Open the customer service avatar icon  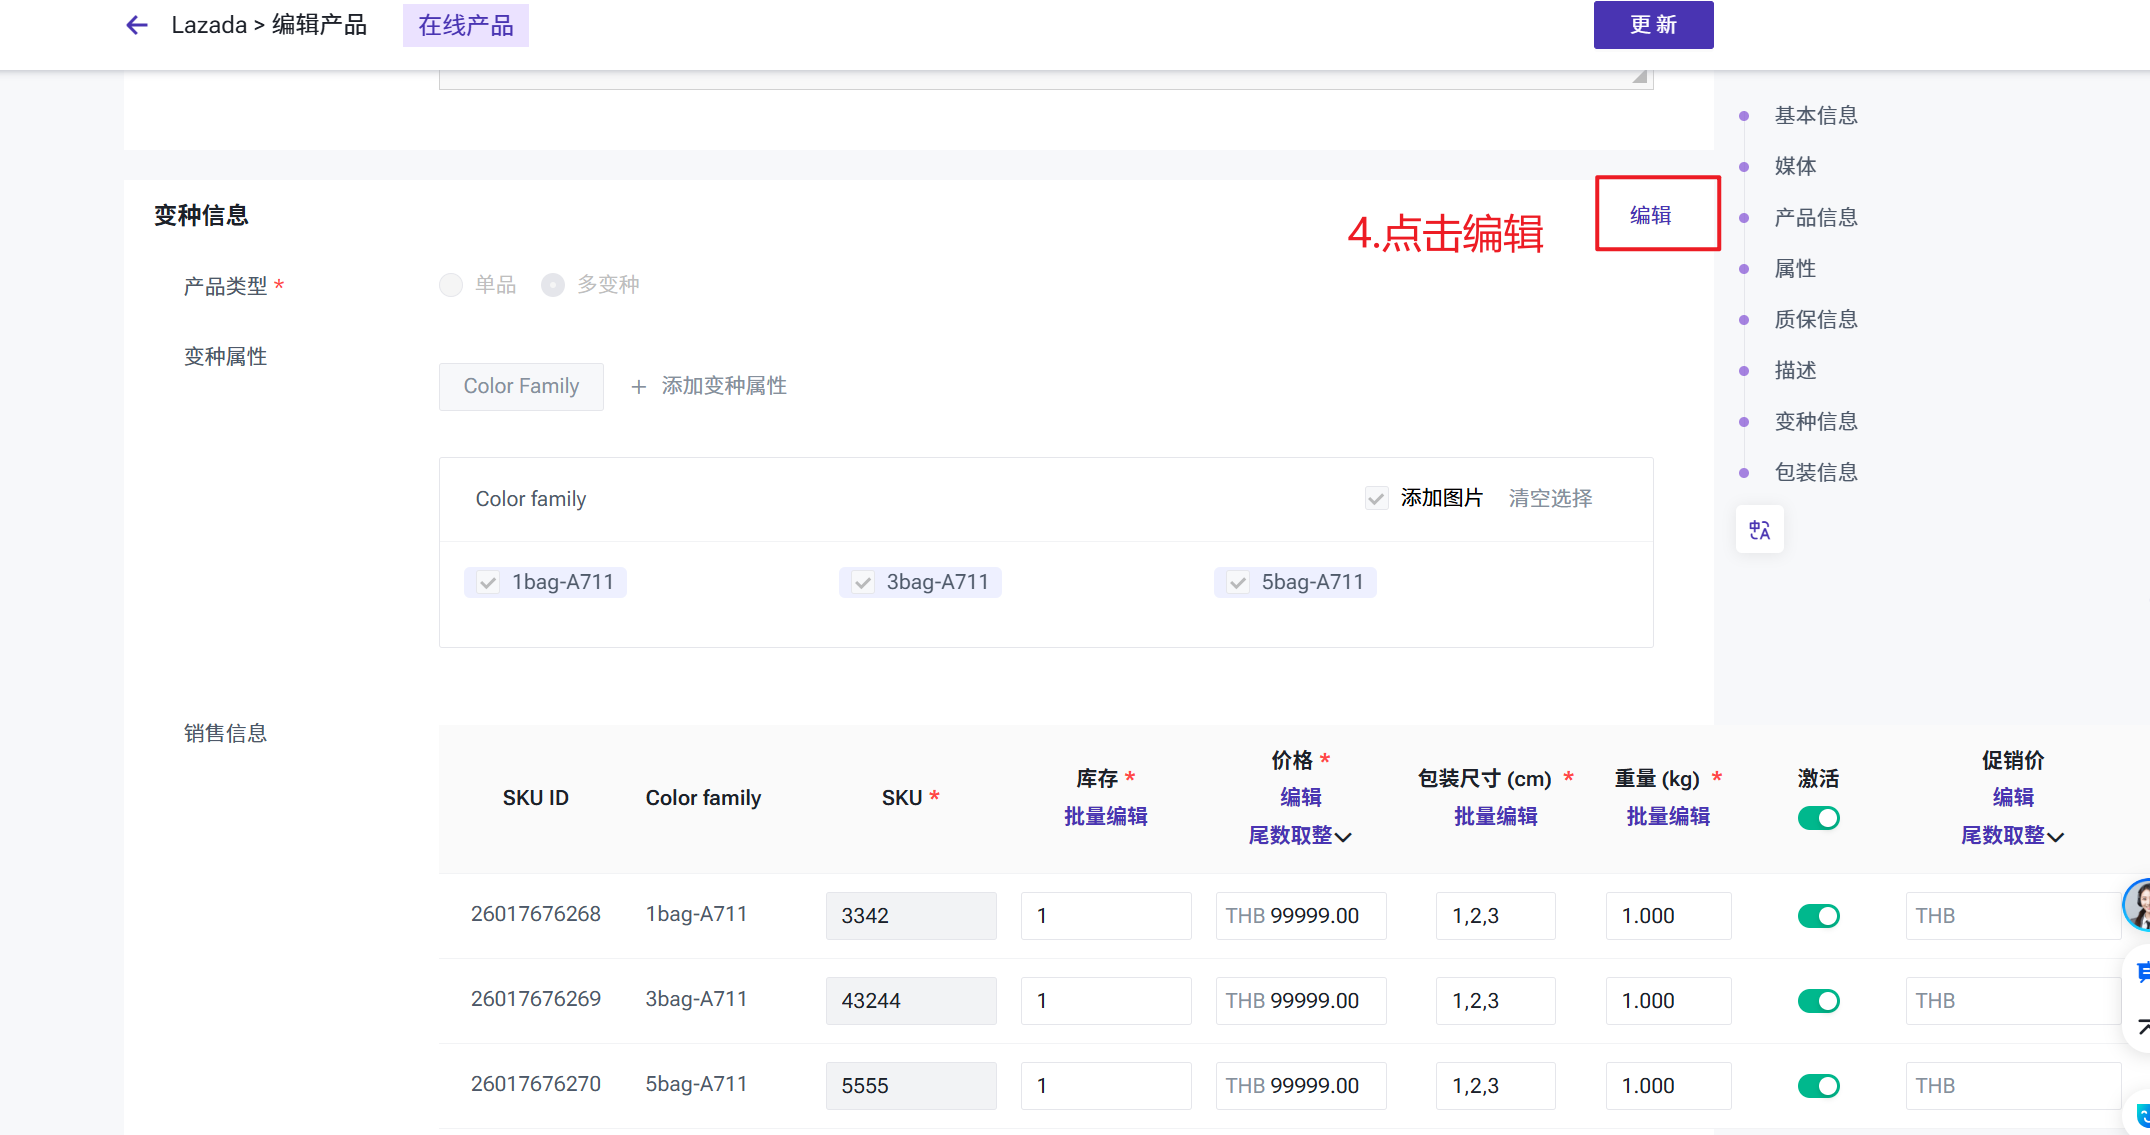tap(2138, 905)
